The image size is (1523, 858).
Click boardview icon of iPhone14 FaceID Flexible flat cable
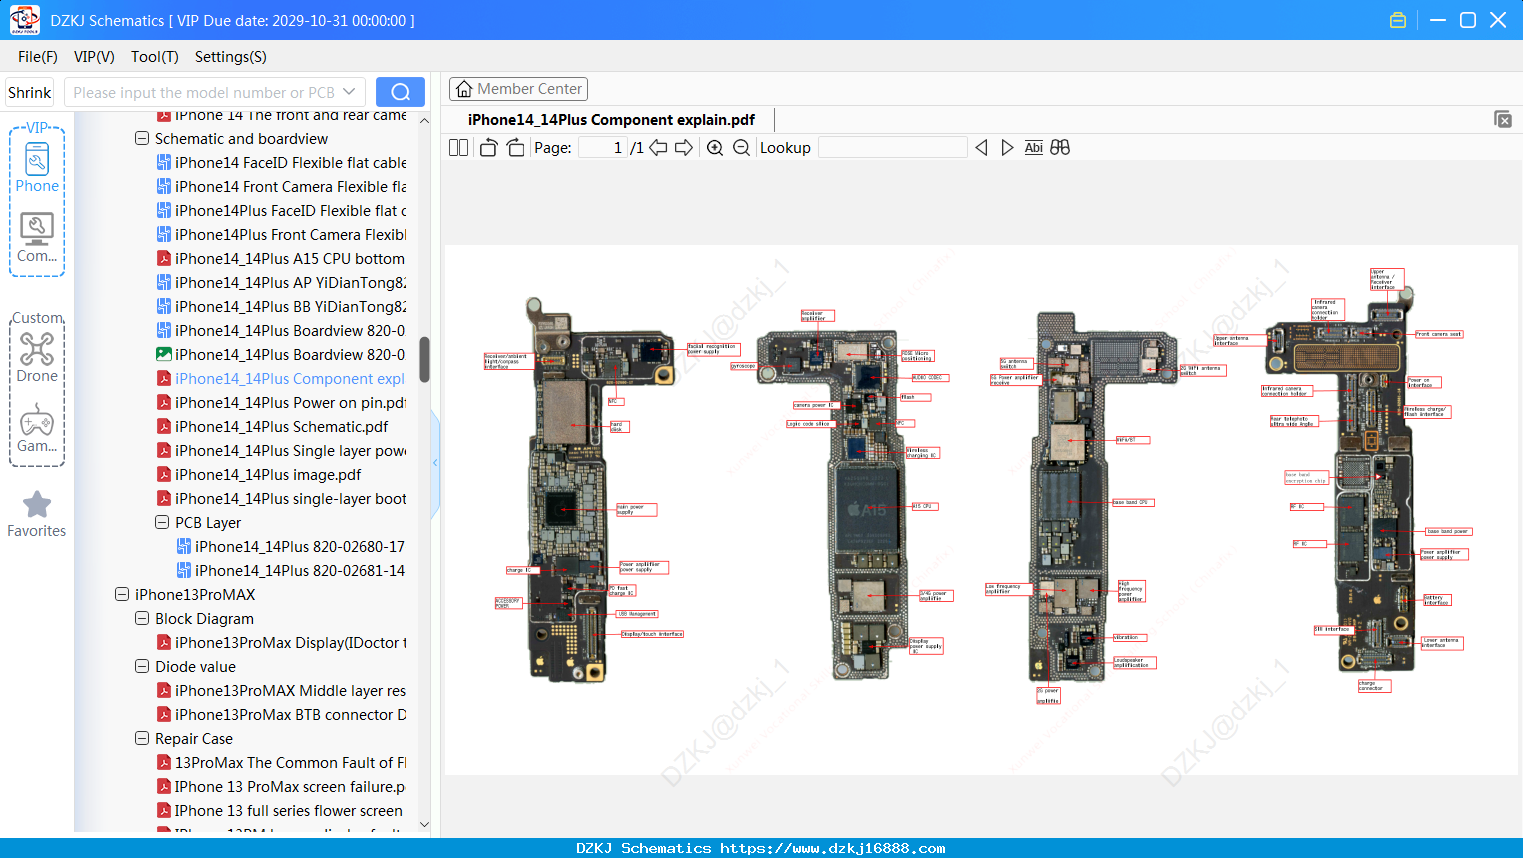pos(164,162)
